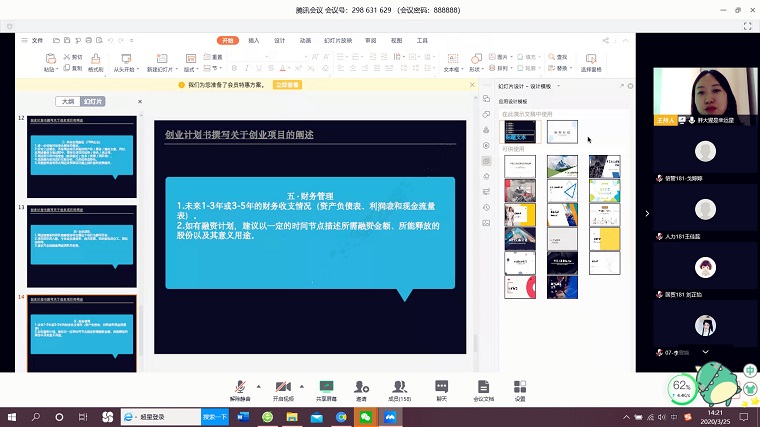760x427 pixels.
Task: Open the 动画 ribbon tab
Action: click(306, 41)
